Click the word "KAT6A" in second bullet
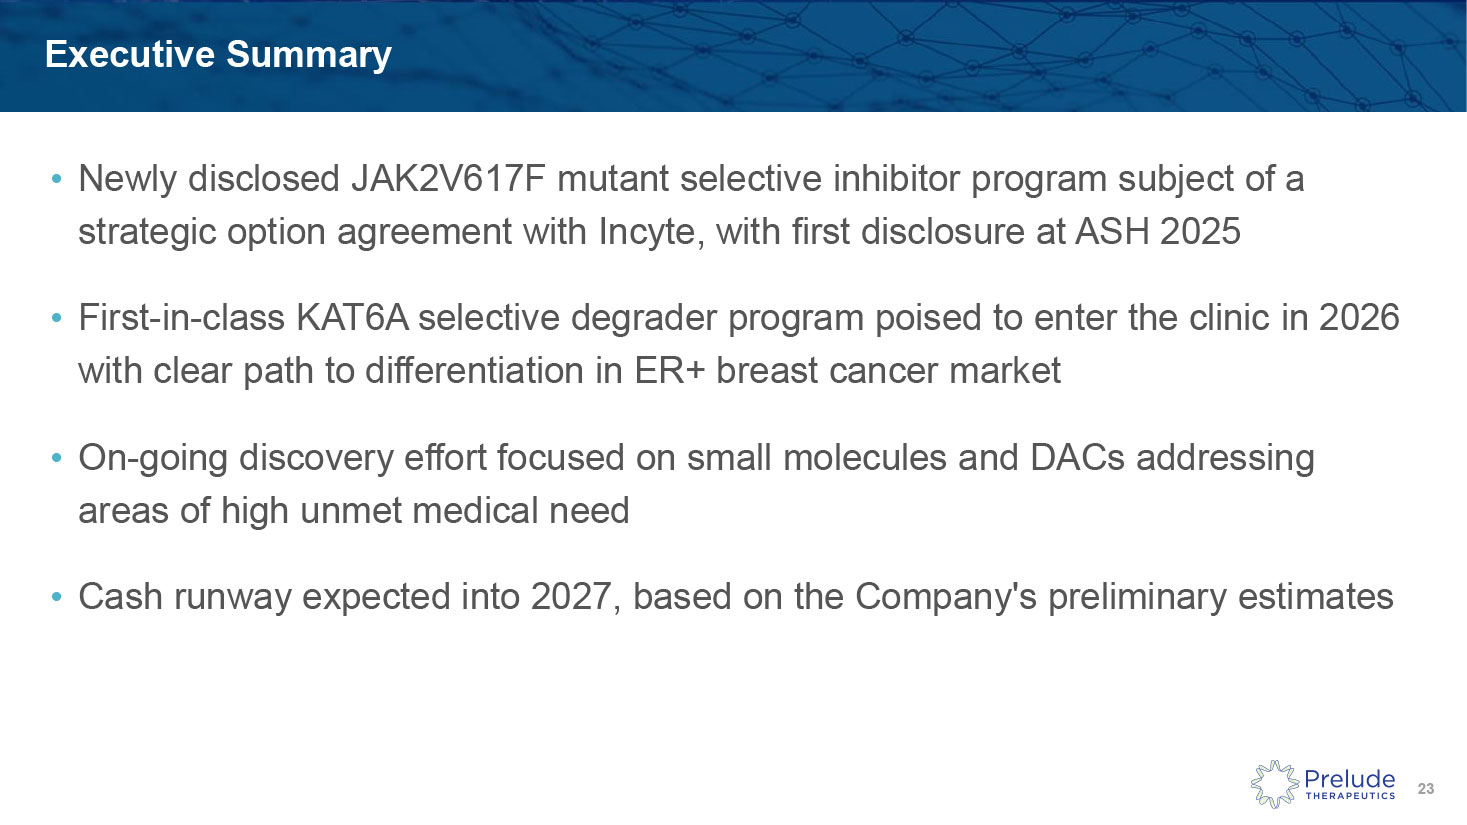1467x825 pixels. pos(352,318)
